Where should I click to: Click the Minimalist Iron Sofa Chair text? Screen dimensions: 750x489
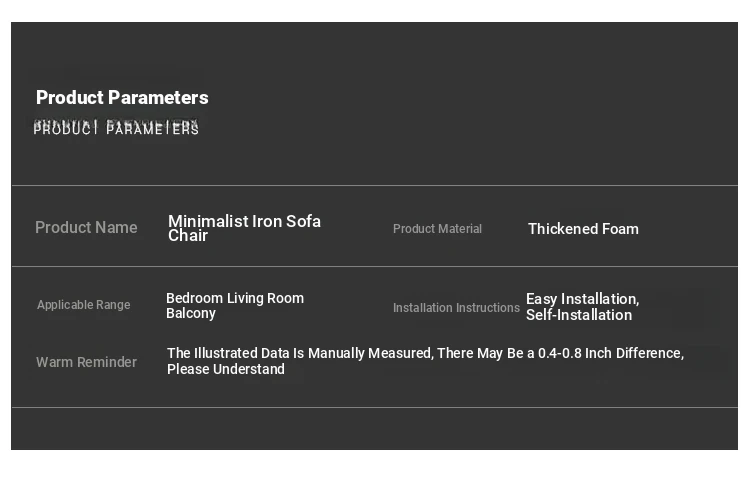(244, 228)
